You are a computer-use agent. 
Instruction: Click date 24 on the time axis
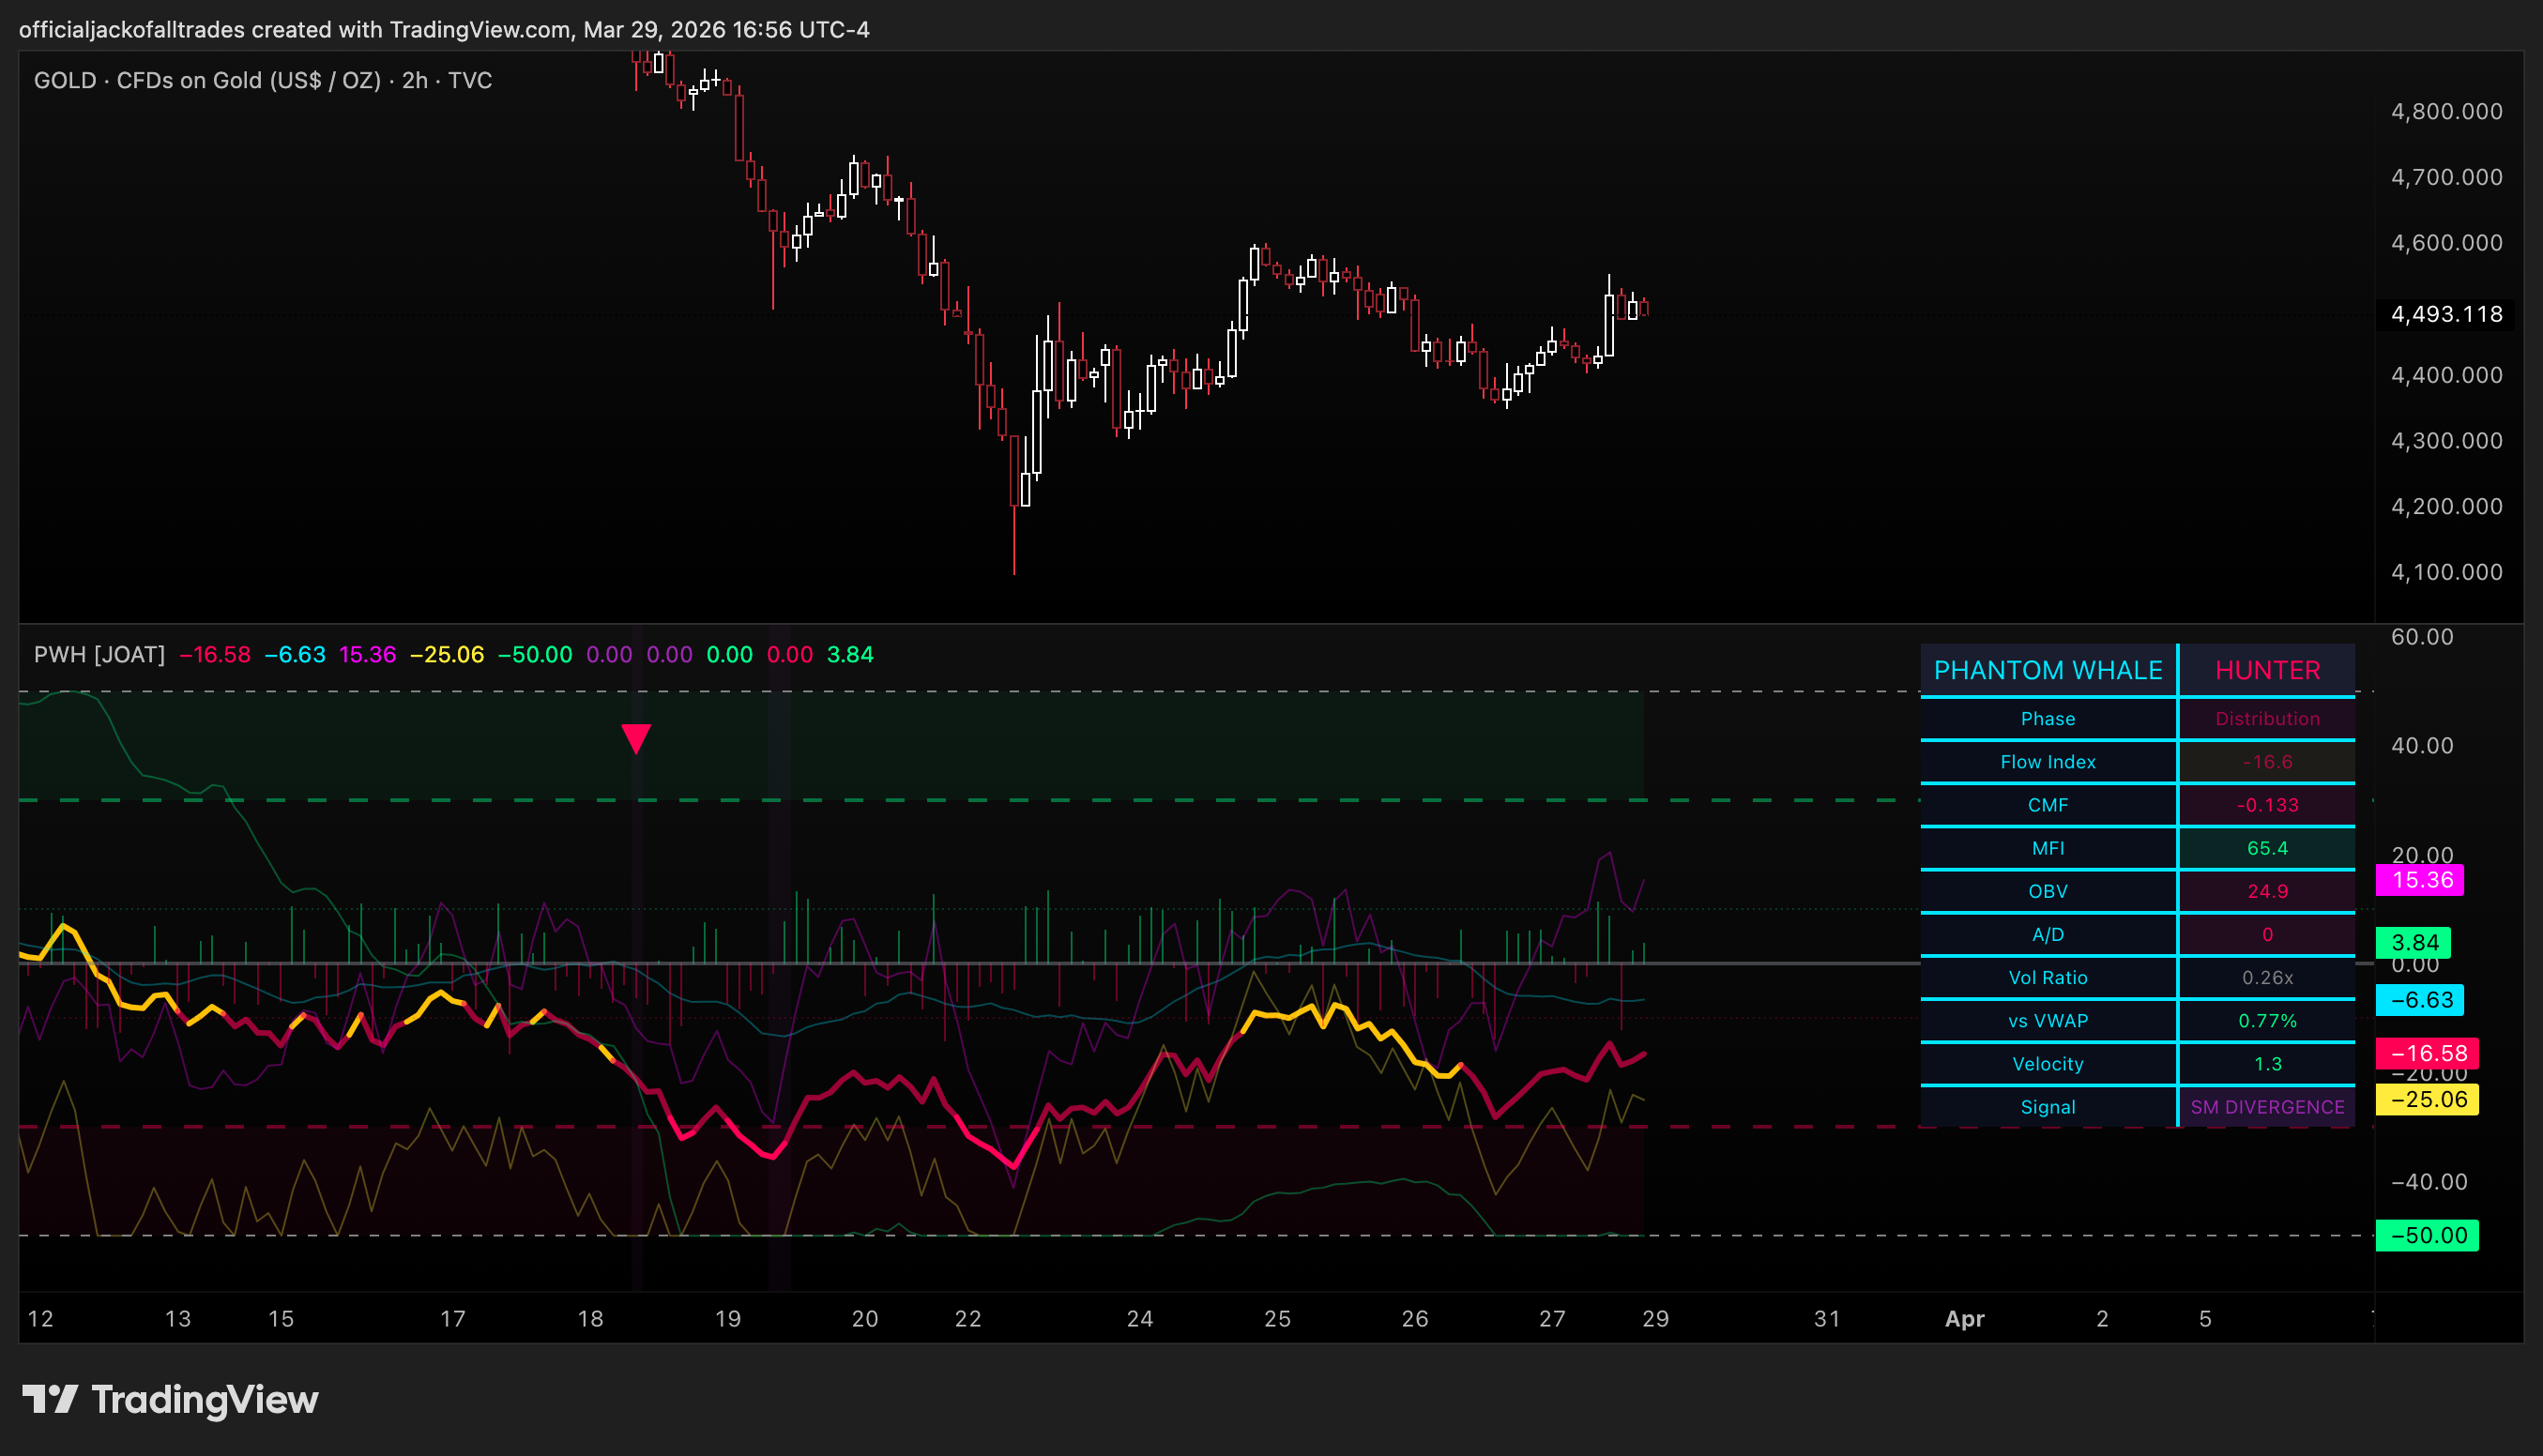click(x=1140, y=1319)
